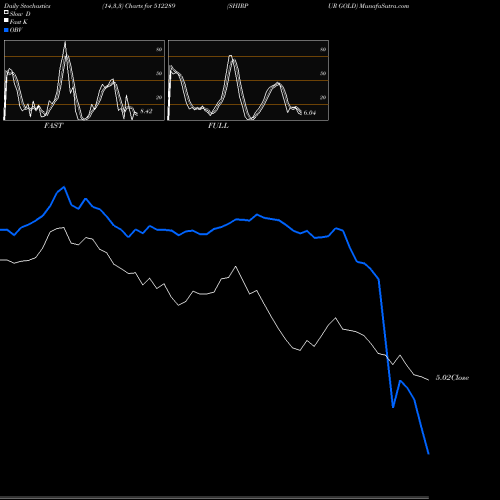The height and width of the screenshot is (500, 500).
Task: Click the FAST stochastic chart thumbnail
Action: [84, 80]
